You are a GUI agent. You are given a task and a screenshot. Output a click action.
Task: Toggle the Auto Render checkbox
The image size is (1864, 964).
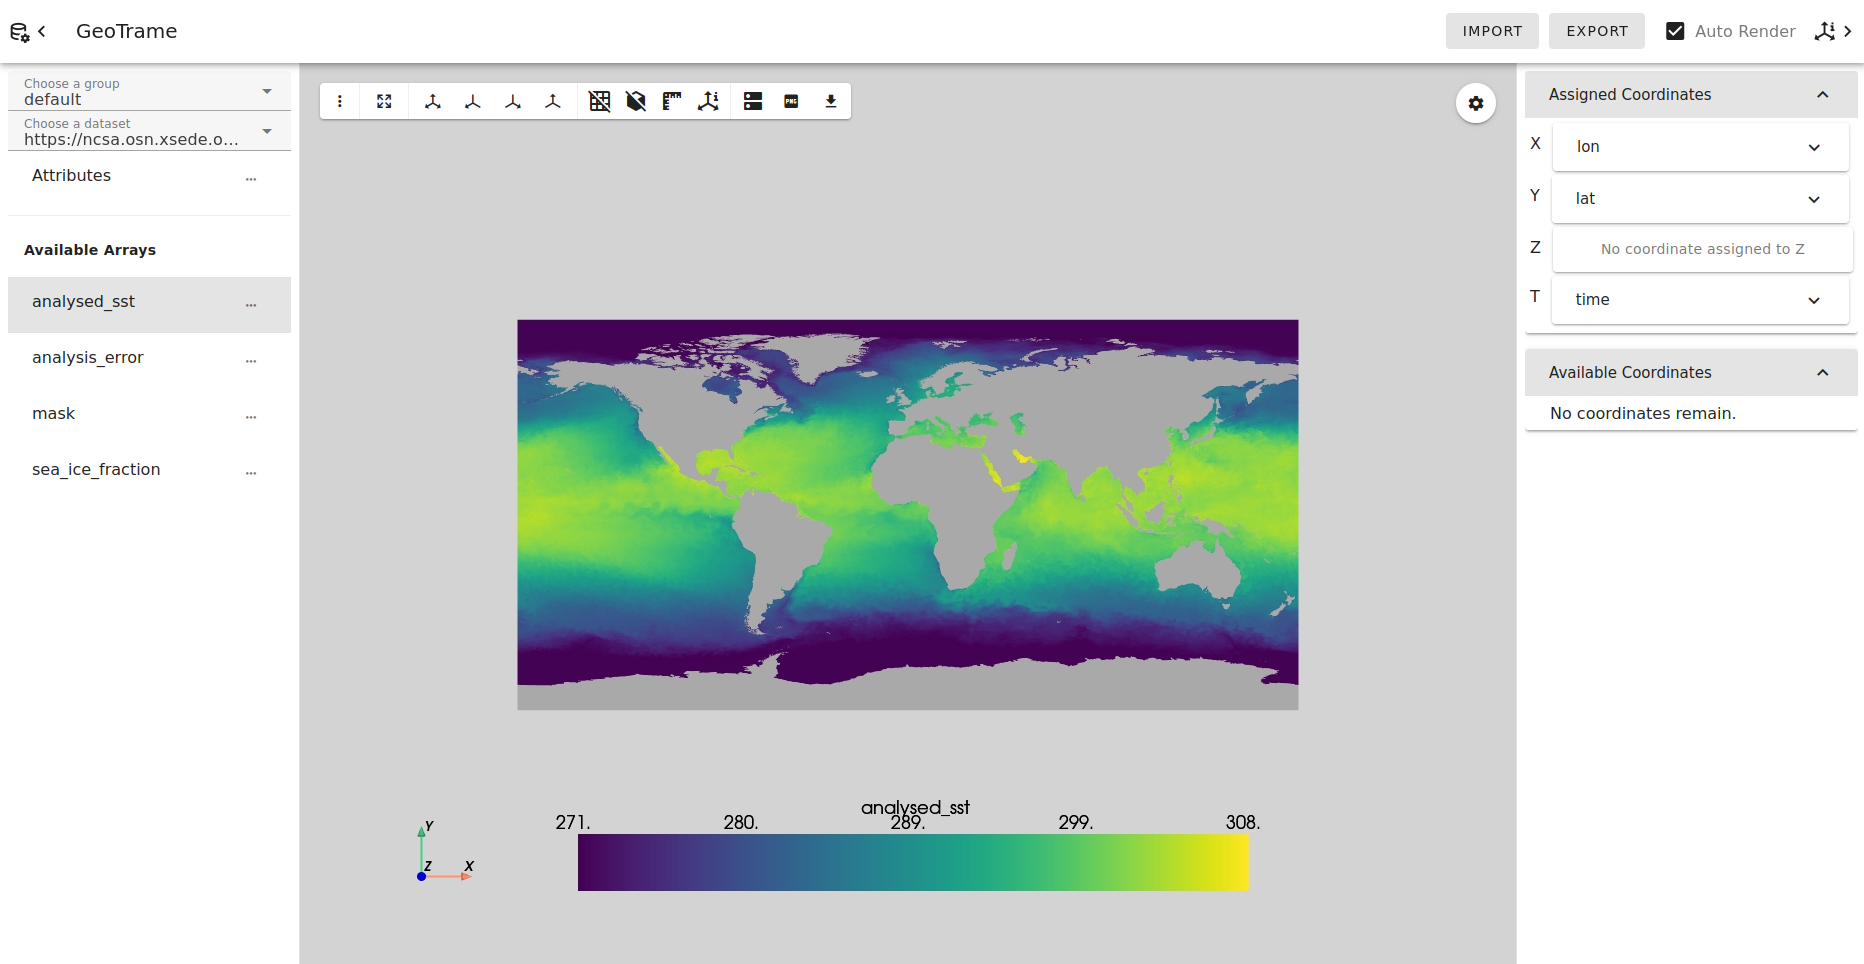pyautogui.click(x=1675, y=31)
